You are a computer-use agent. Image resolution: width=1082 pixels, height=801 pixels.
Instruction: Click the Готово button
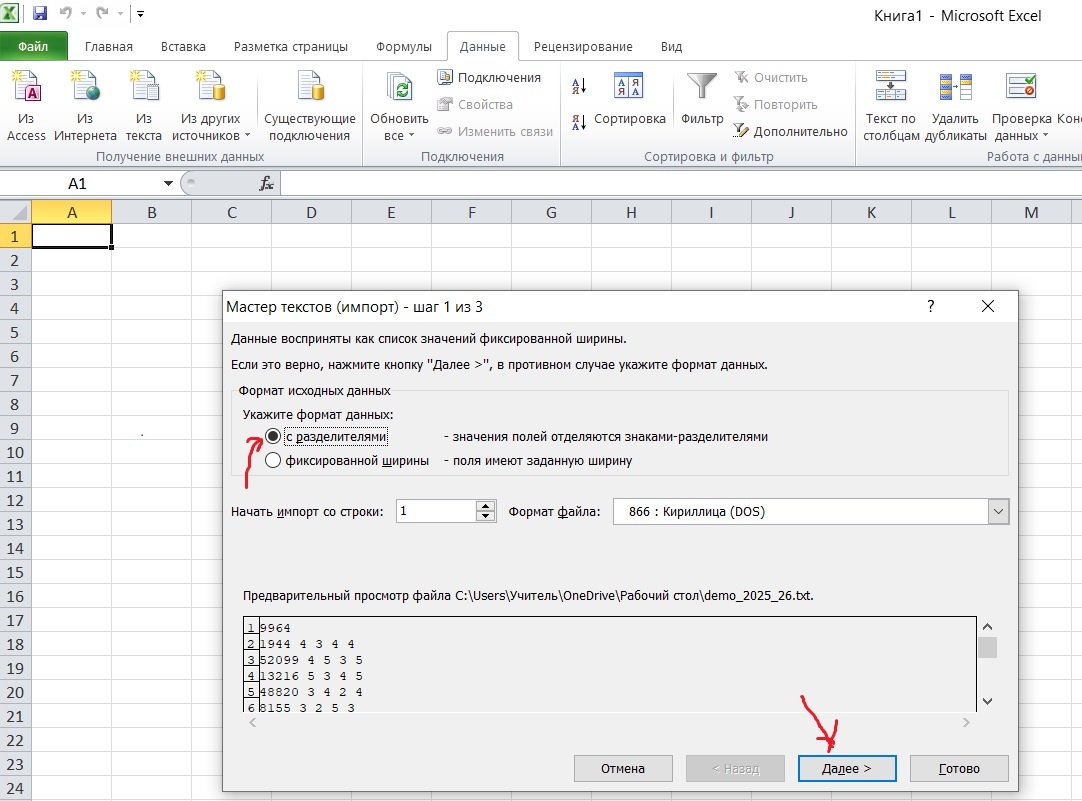pos(959,768)
